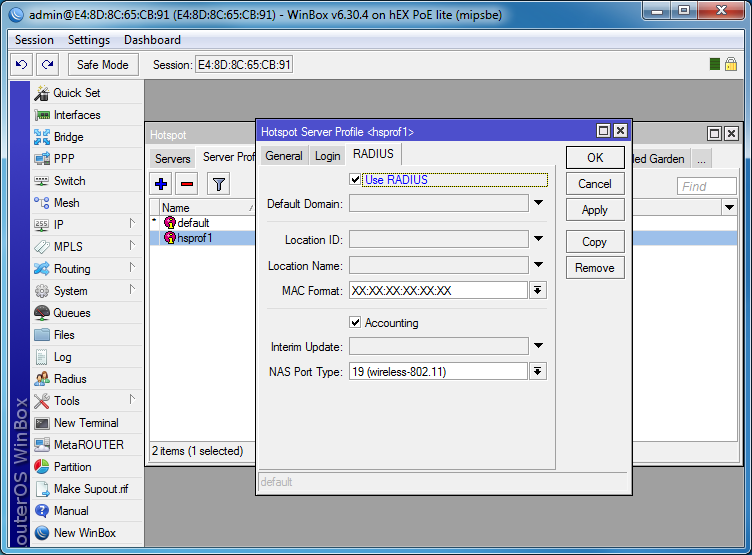752x555 pixels.
Task: Copy the hotspot server profile
Action: click(x=595, y=242)
